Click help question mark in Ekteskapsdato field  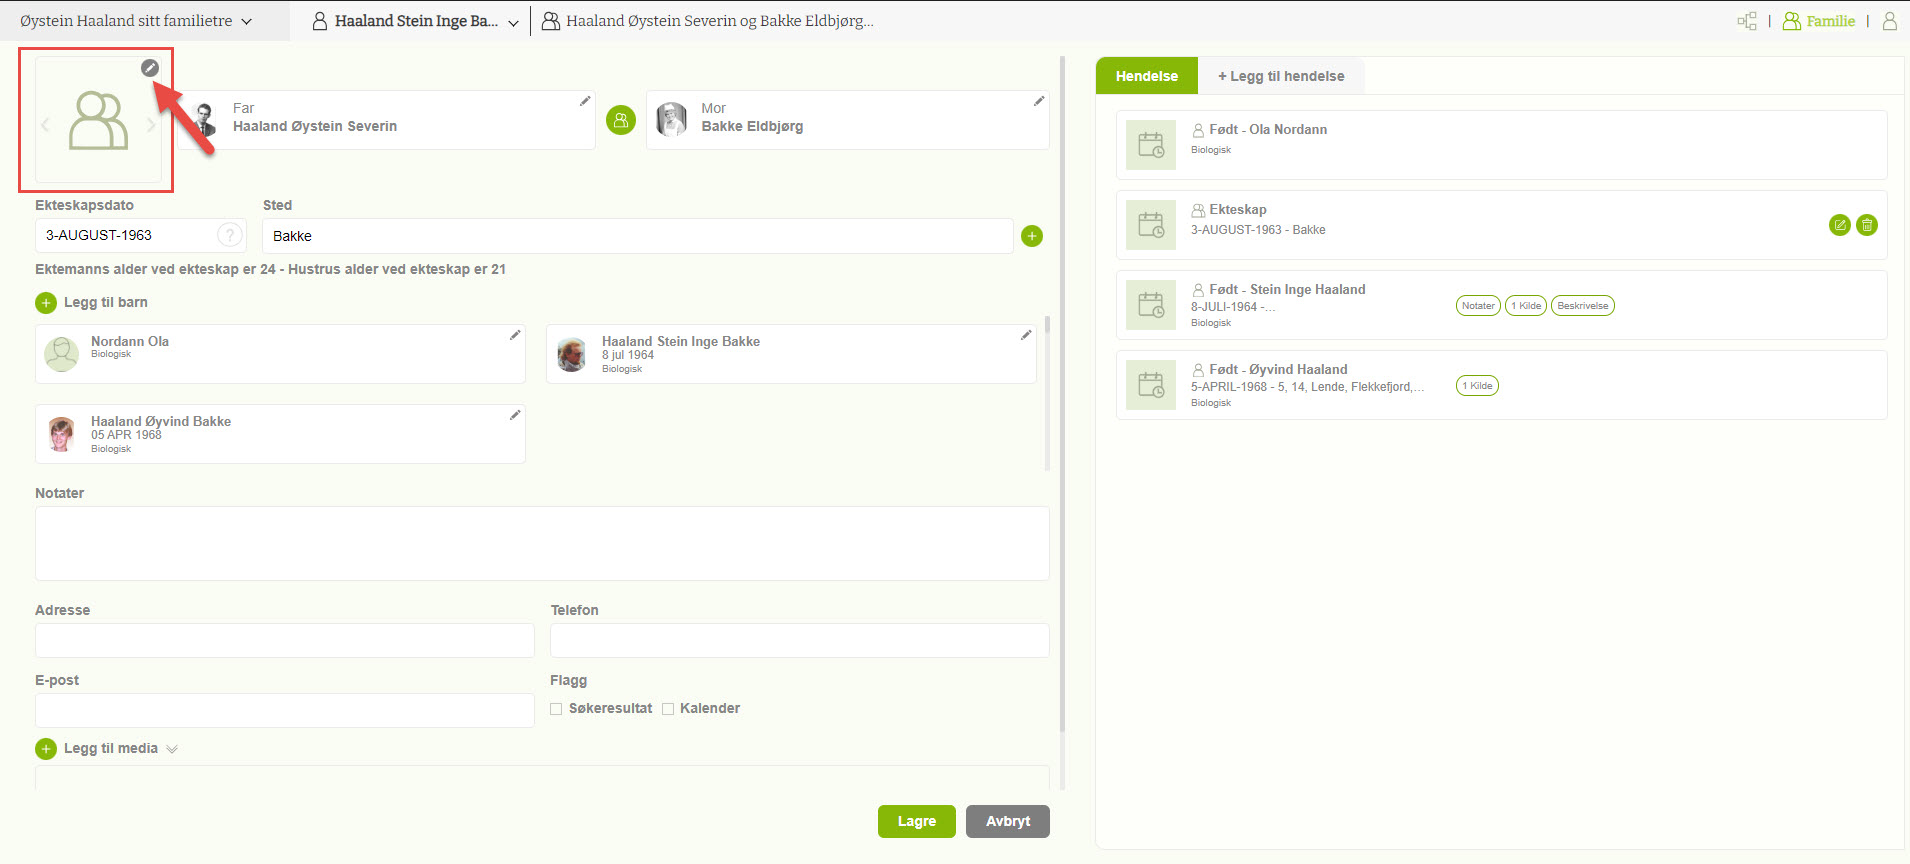(x=230, y=235)
